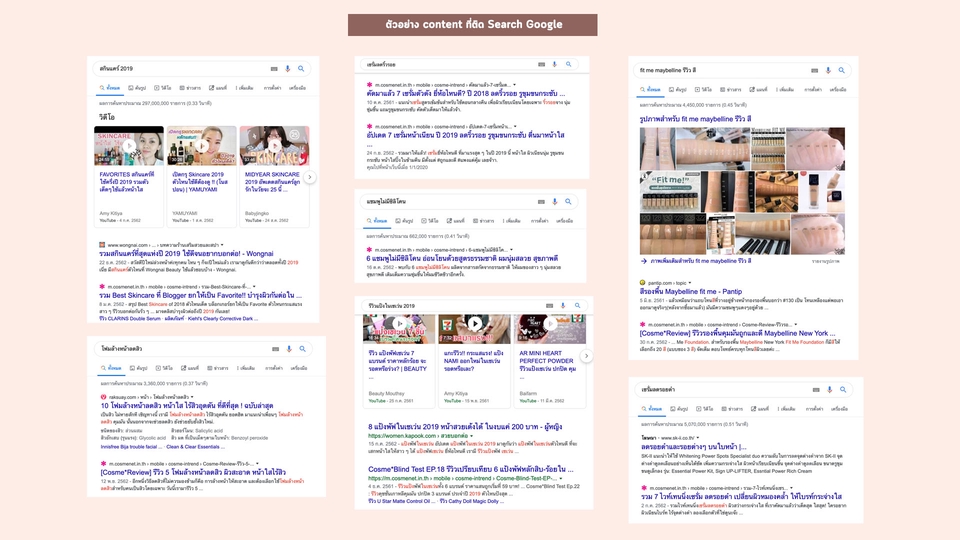960x540 pixels.
Task: Click the search icon in the 'รีวิวแป้งในเซเว่น 2019' search bar
Action: pos(577,306)
